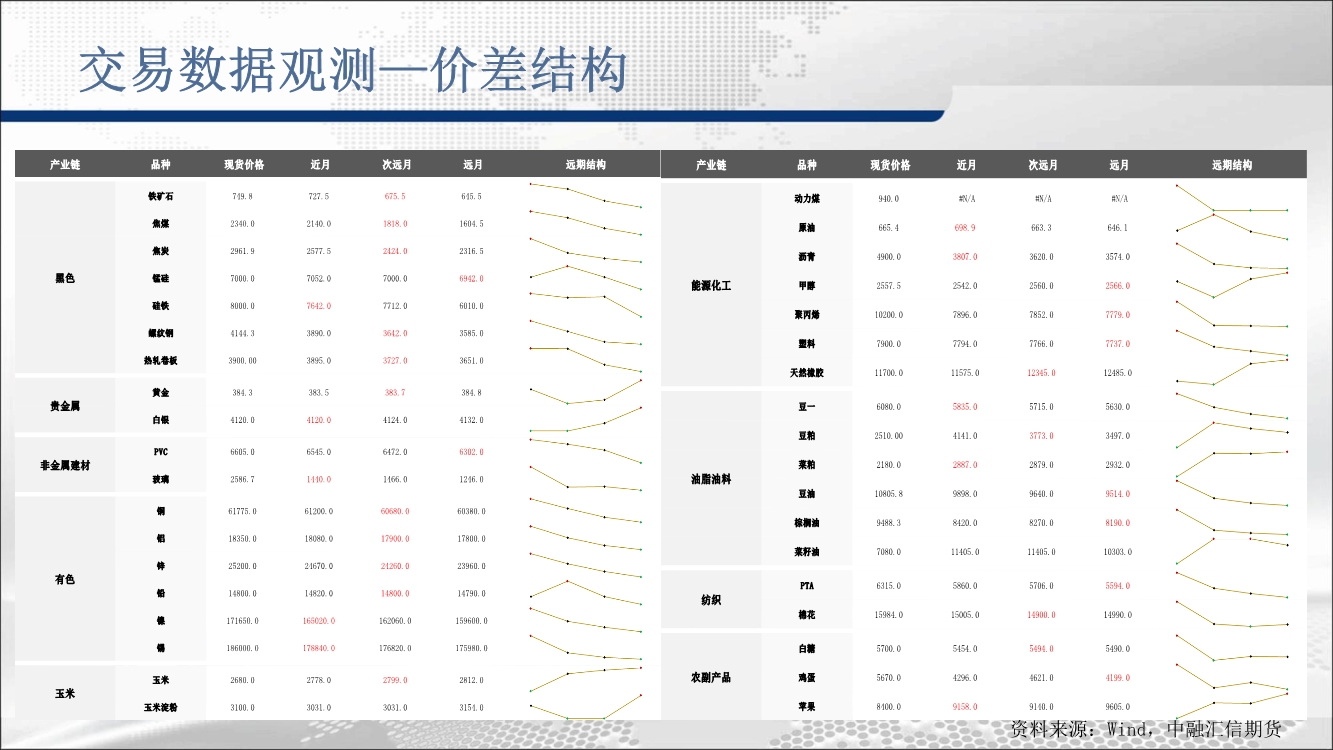
Task: Select the 11700.0 spot price cell
Action: tap(888, 373)
